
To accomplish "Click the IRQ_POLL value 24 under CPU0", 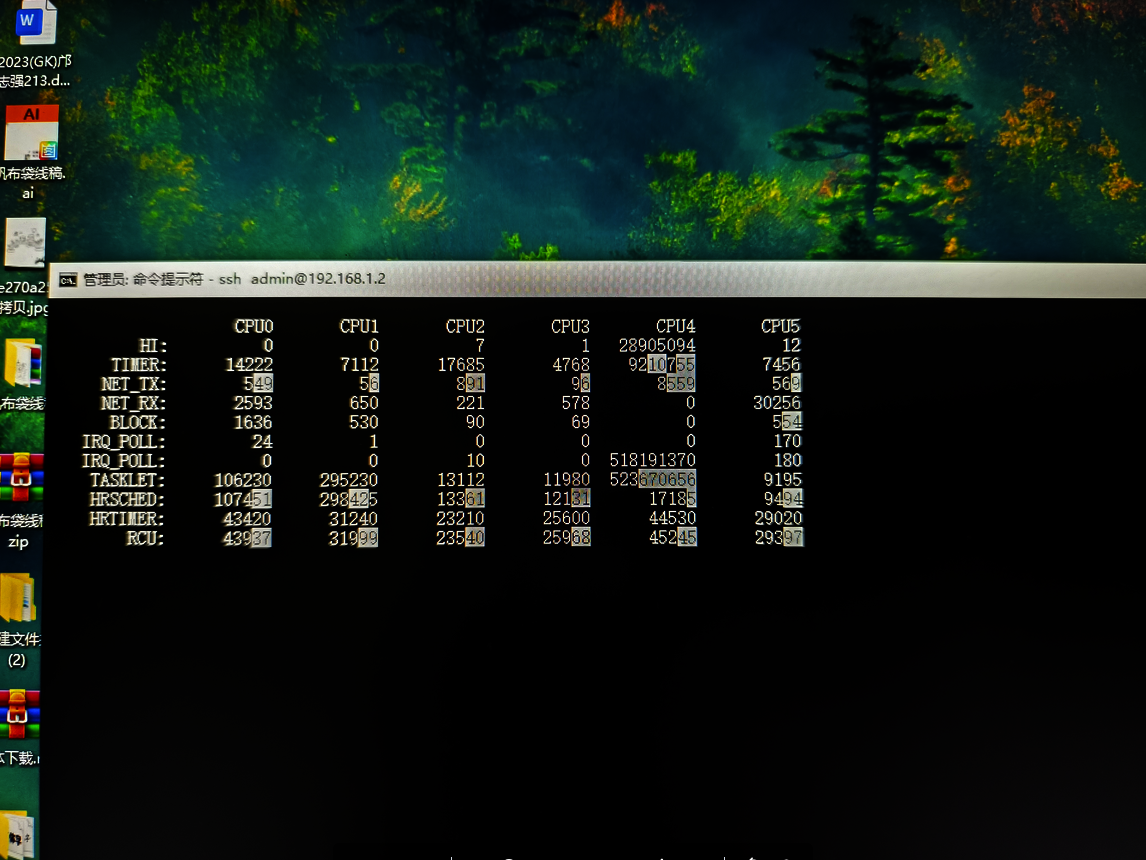I will [x=262, y=442].
